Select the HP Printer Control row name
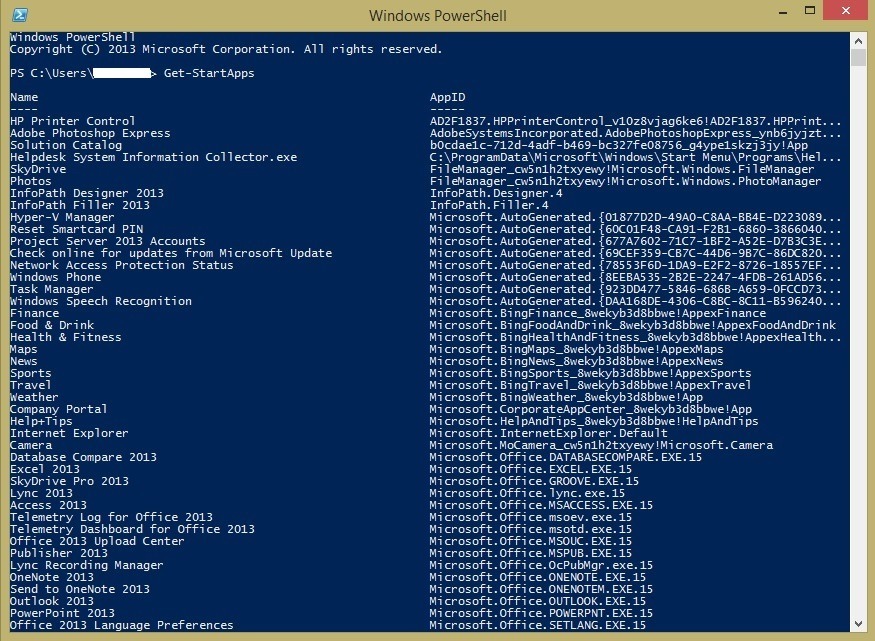875x641 pixels. pyautogui.click(x=73, y=121)
